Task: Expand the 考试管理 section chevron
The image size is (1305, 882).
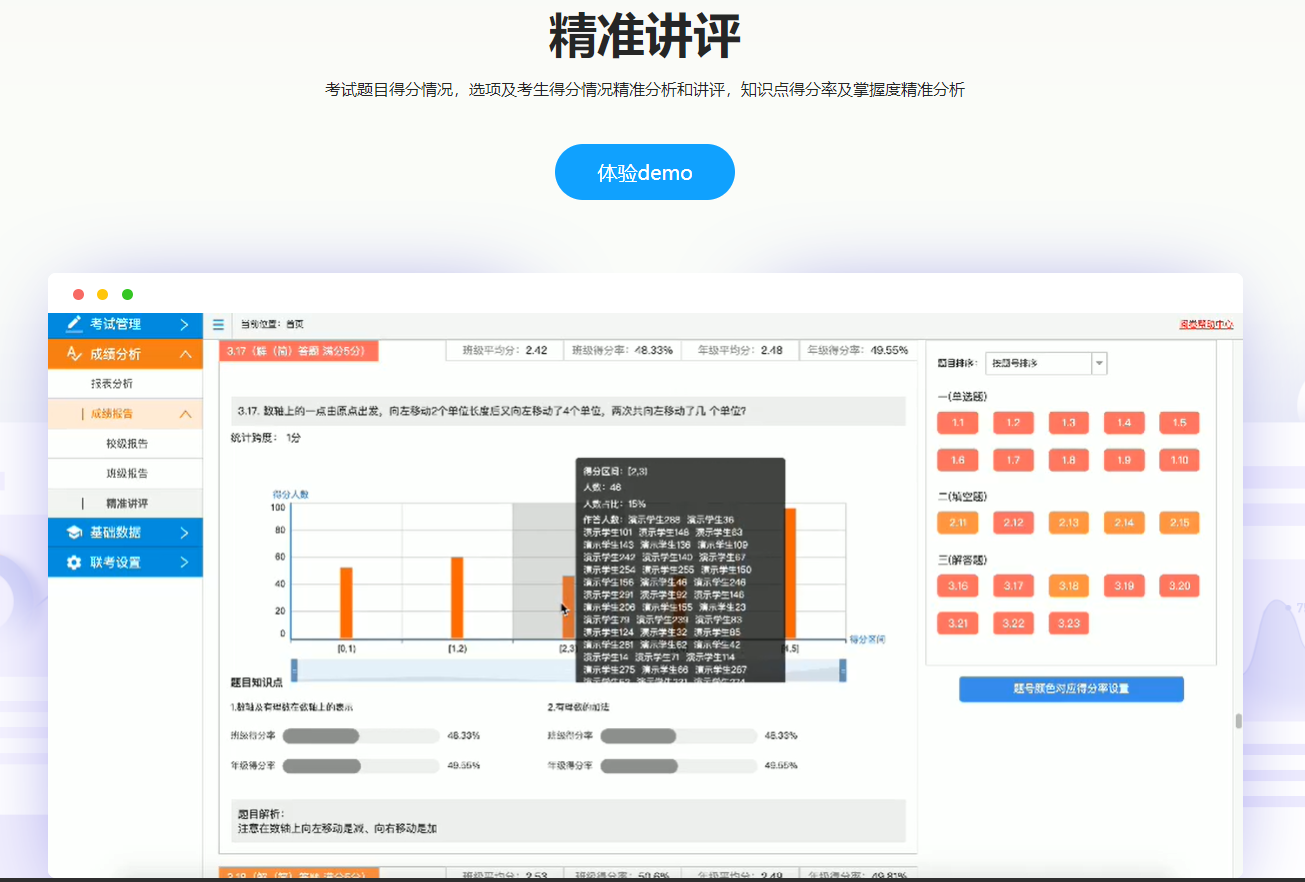Action: click(185, 324)
